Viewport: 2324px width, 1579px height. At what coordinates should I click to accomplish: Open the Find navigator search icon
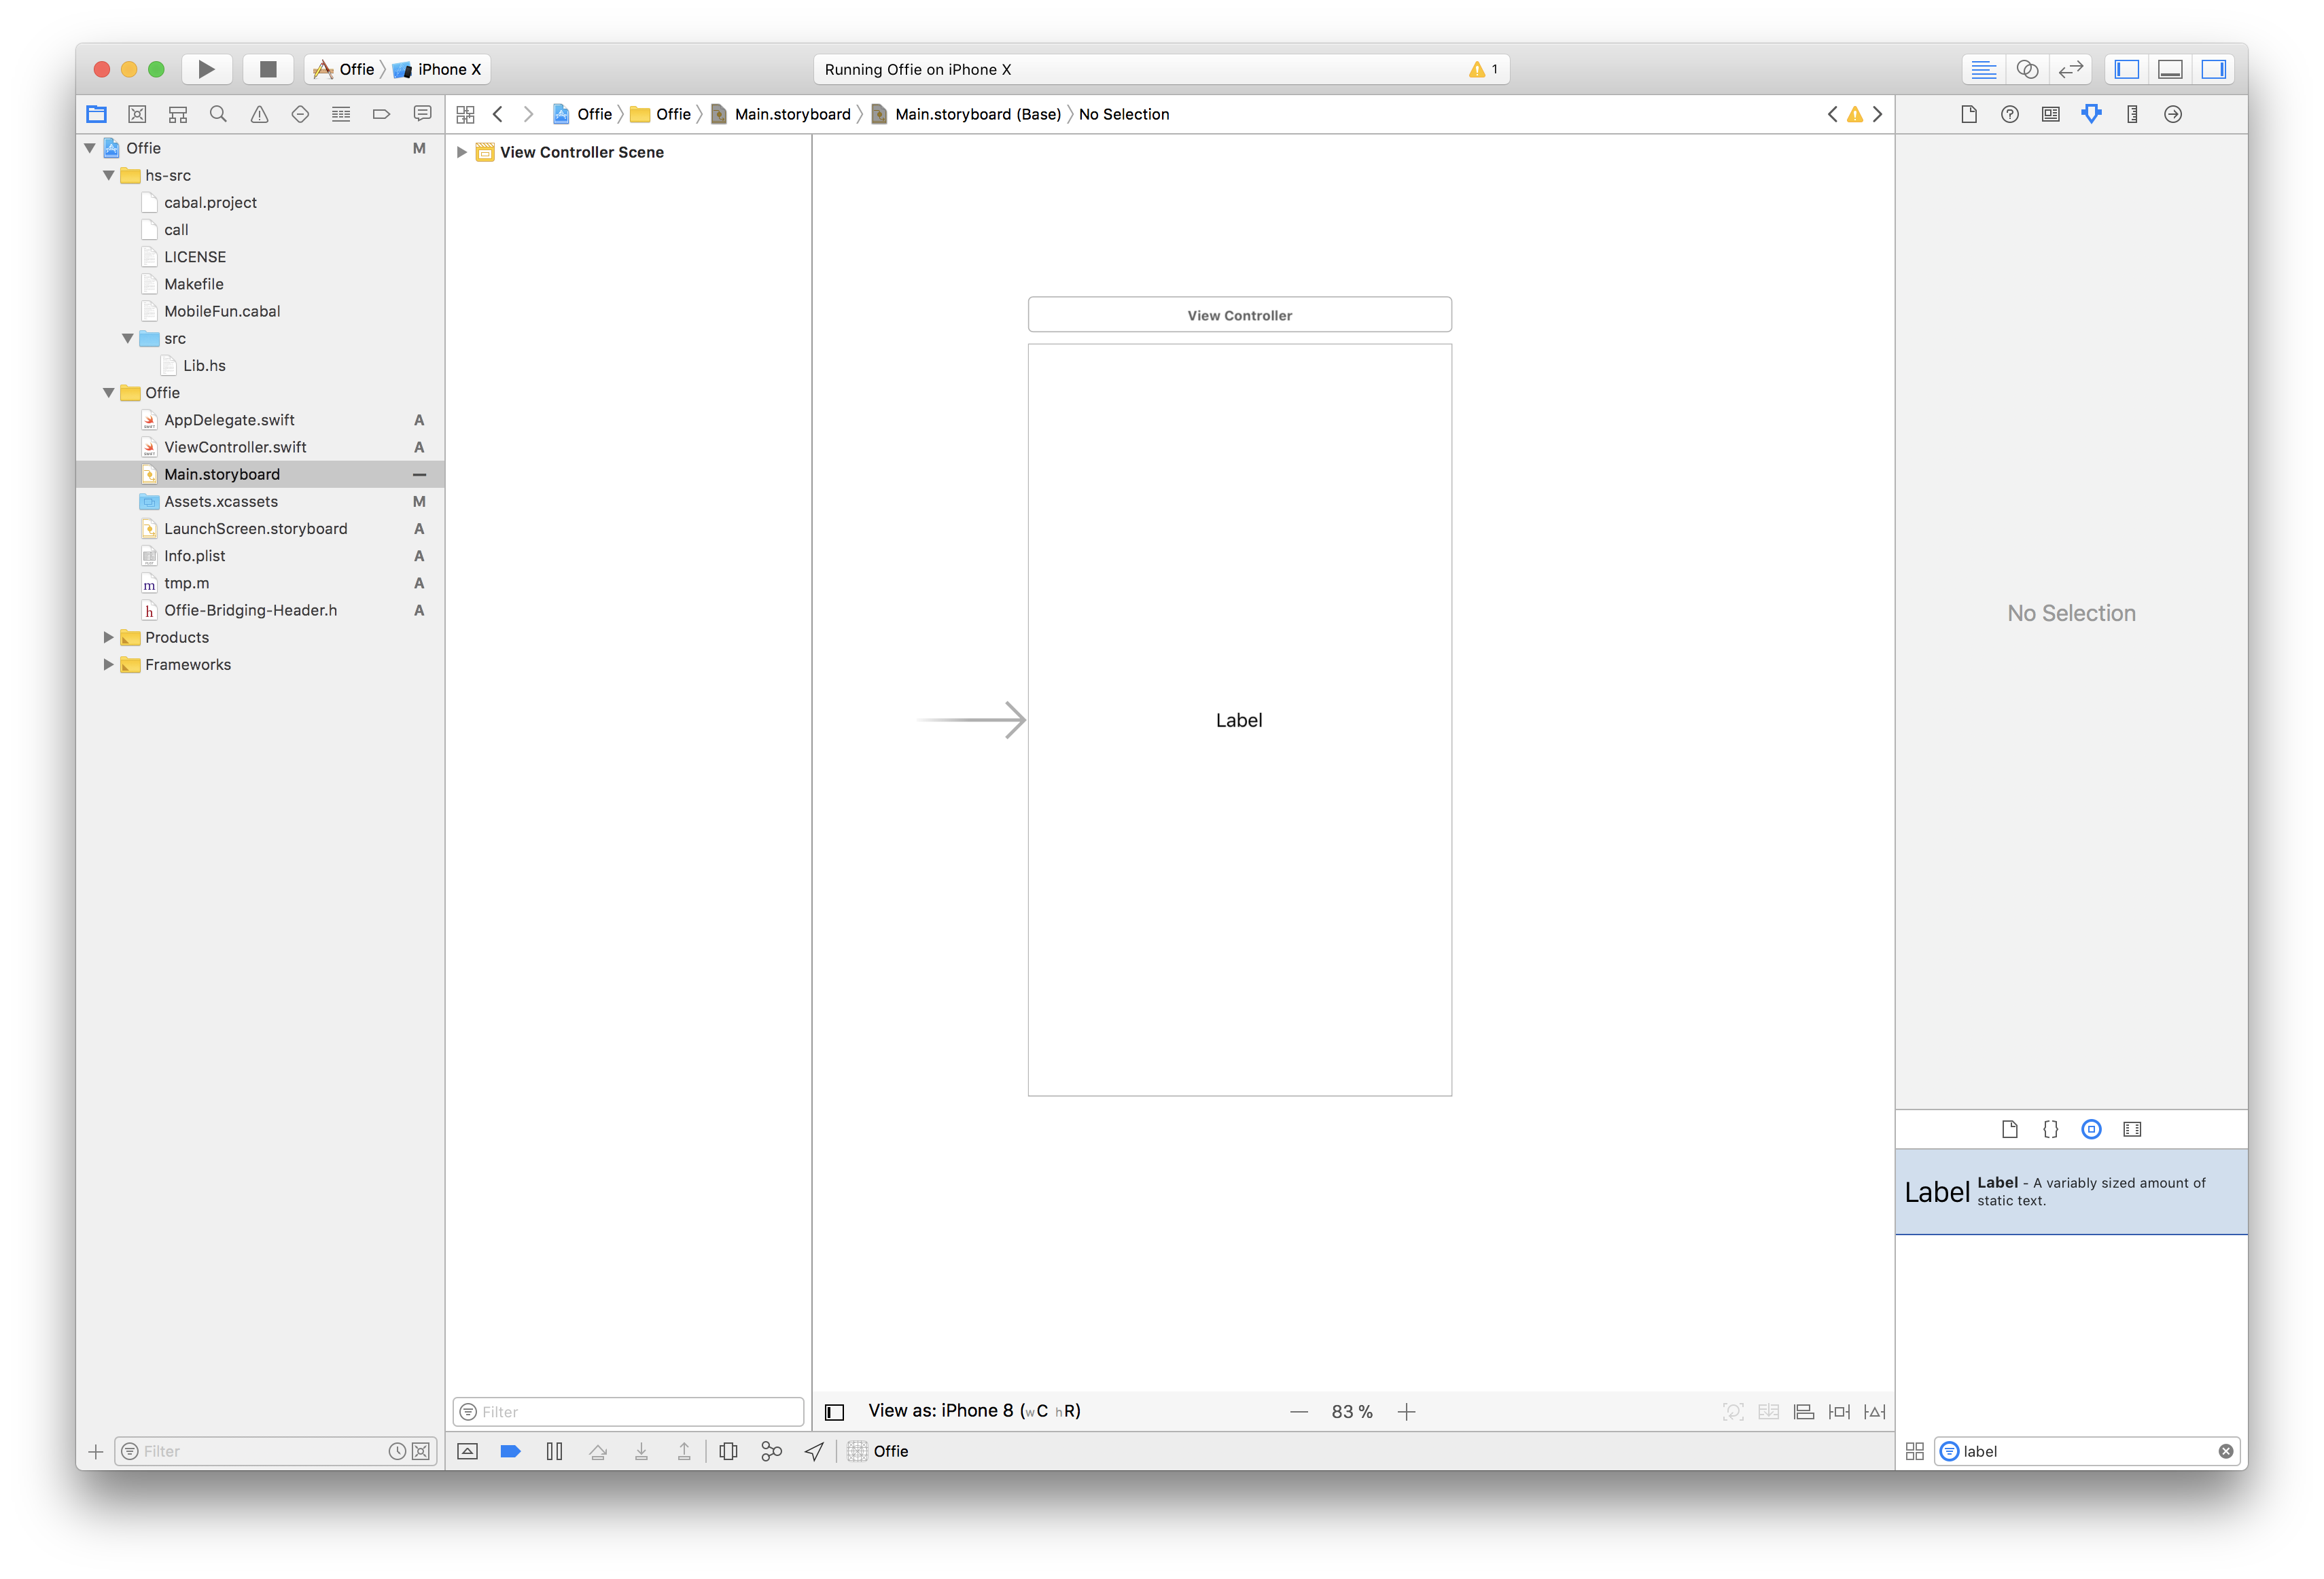tap(218, 114)
